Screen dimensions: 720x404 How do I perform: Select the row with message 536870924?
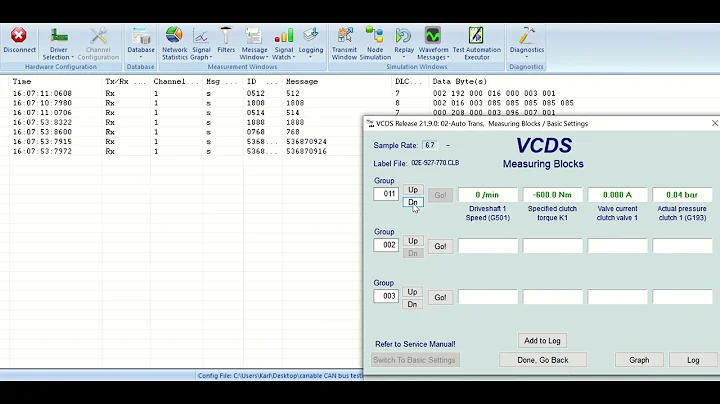[x=186, y=141]
